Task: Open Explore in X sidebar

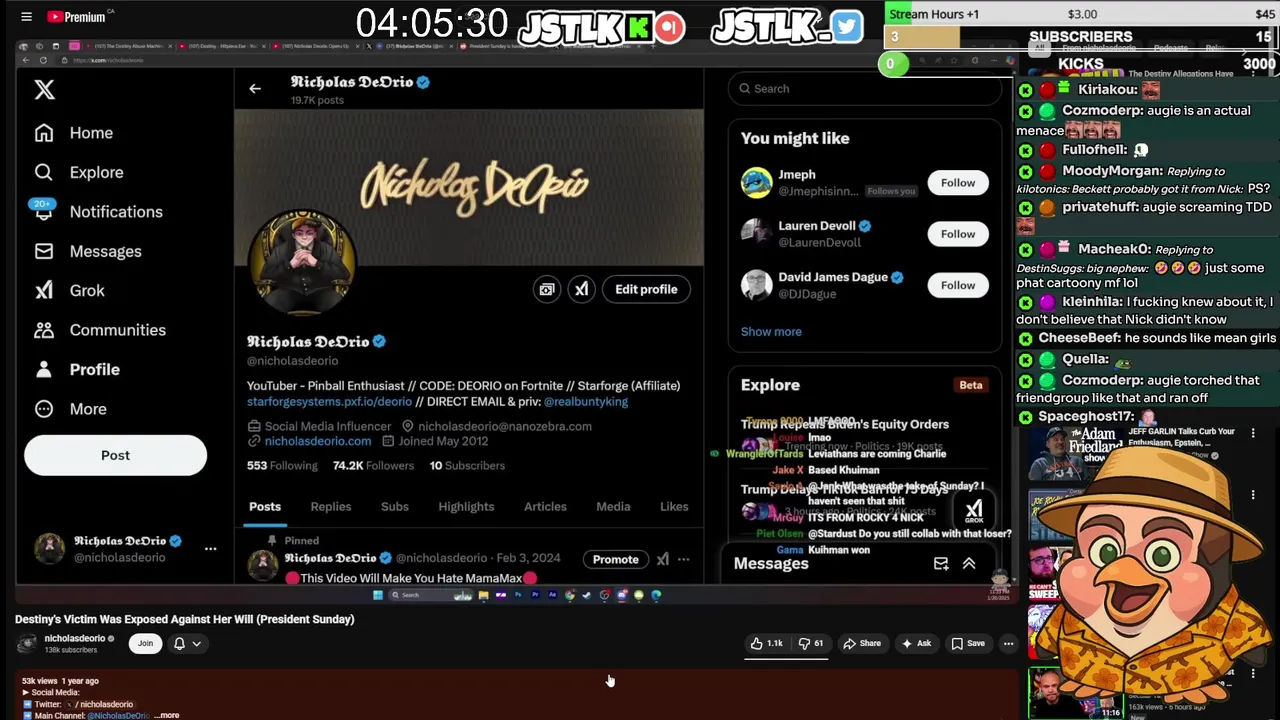Action: coord(78,172)
